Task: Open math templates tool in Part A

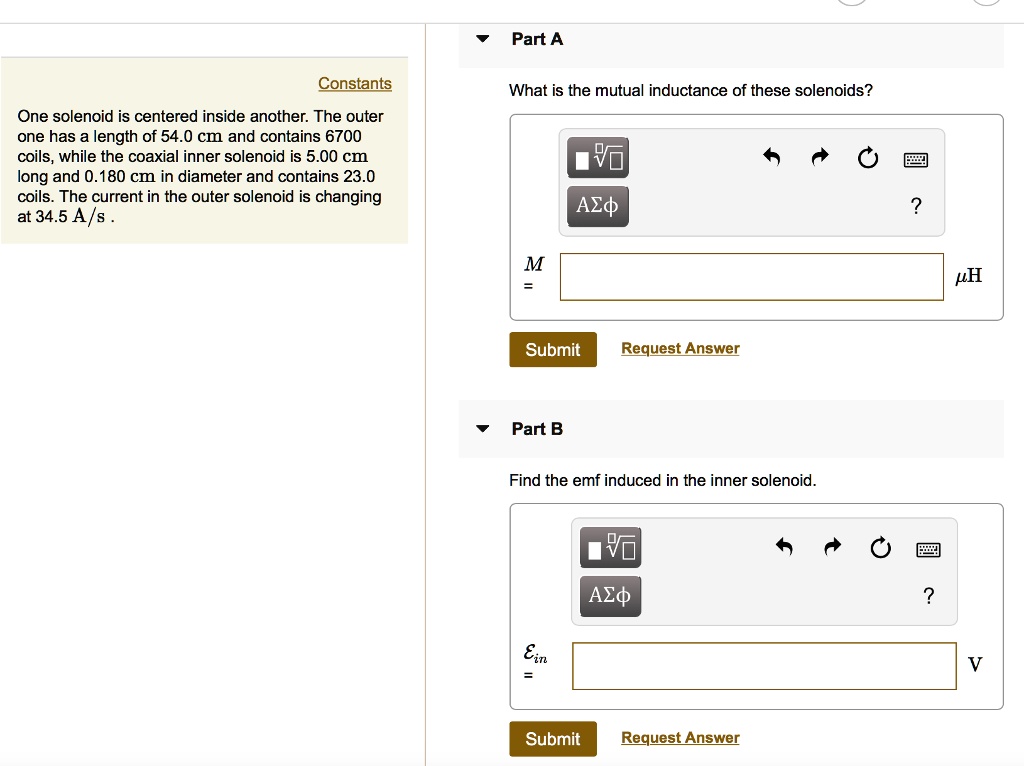Action: pos(598,158)
